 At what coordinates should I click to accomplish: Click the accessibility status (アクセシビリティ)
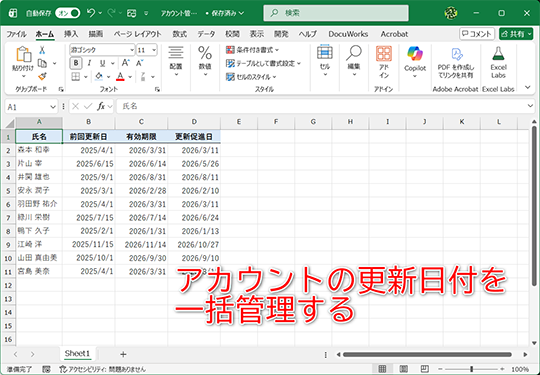click(102, 369)
